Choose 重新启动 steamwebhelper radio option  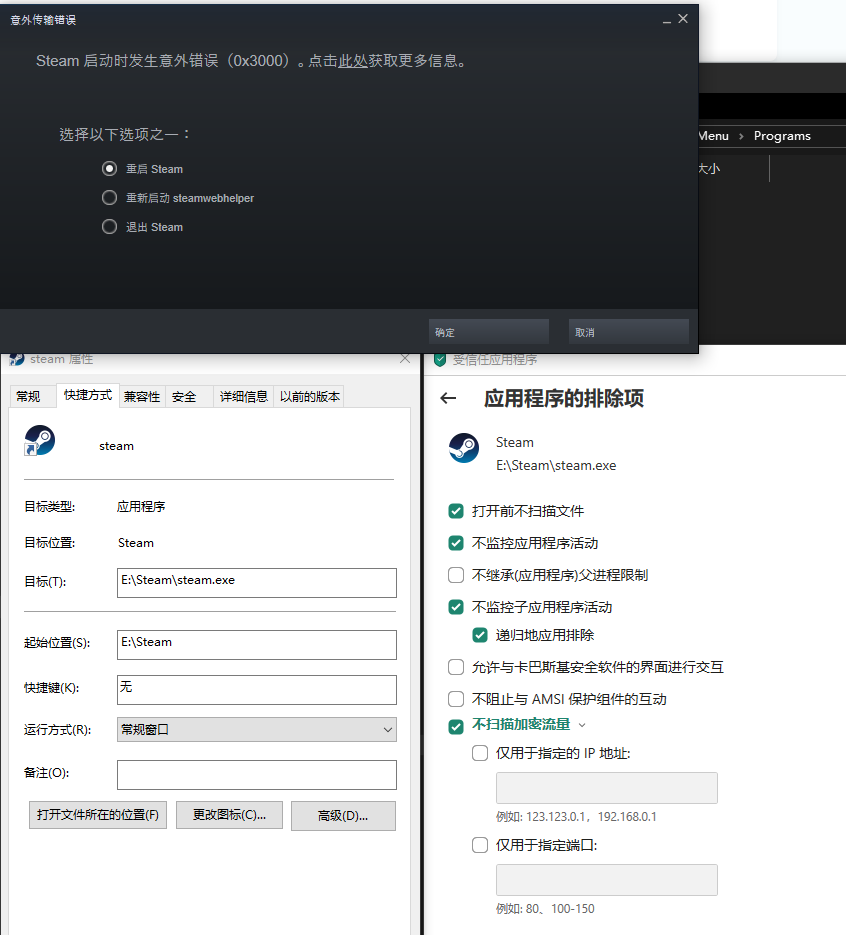(109, 197)
